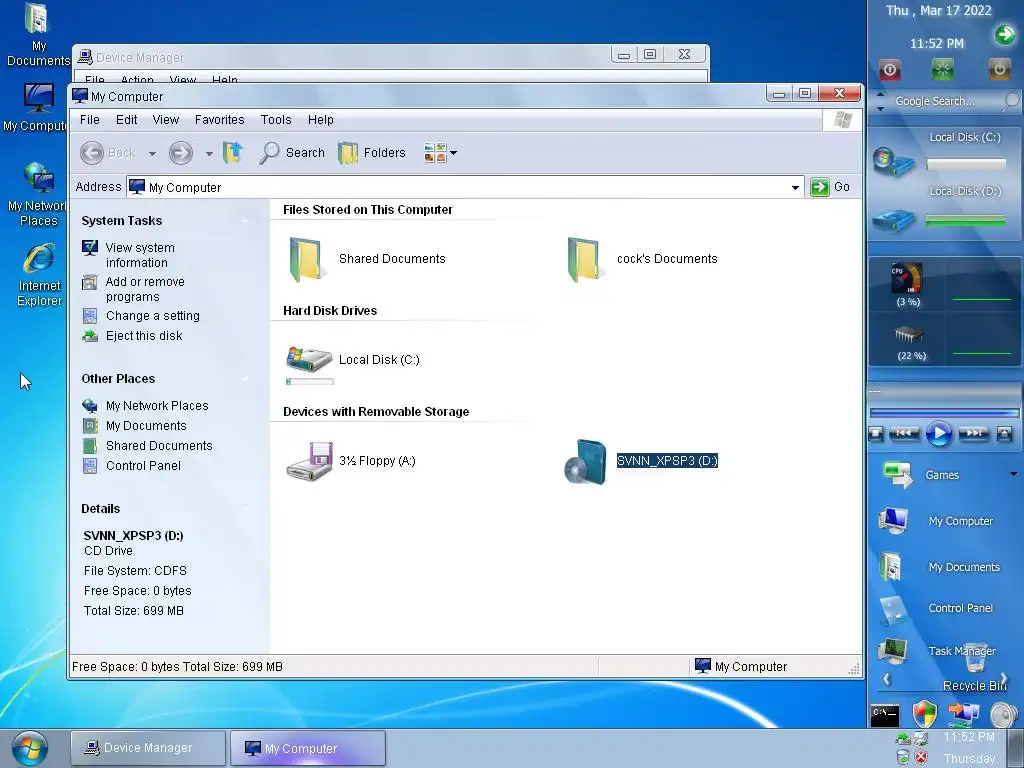1024x768 pixels.
Task: Click the red shutdown sidebar button
Action: [889, 69]
